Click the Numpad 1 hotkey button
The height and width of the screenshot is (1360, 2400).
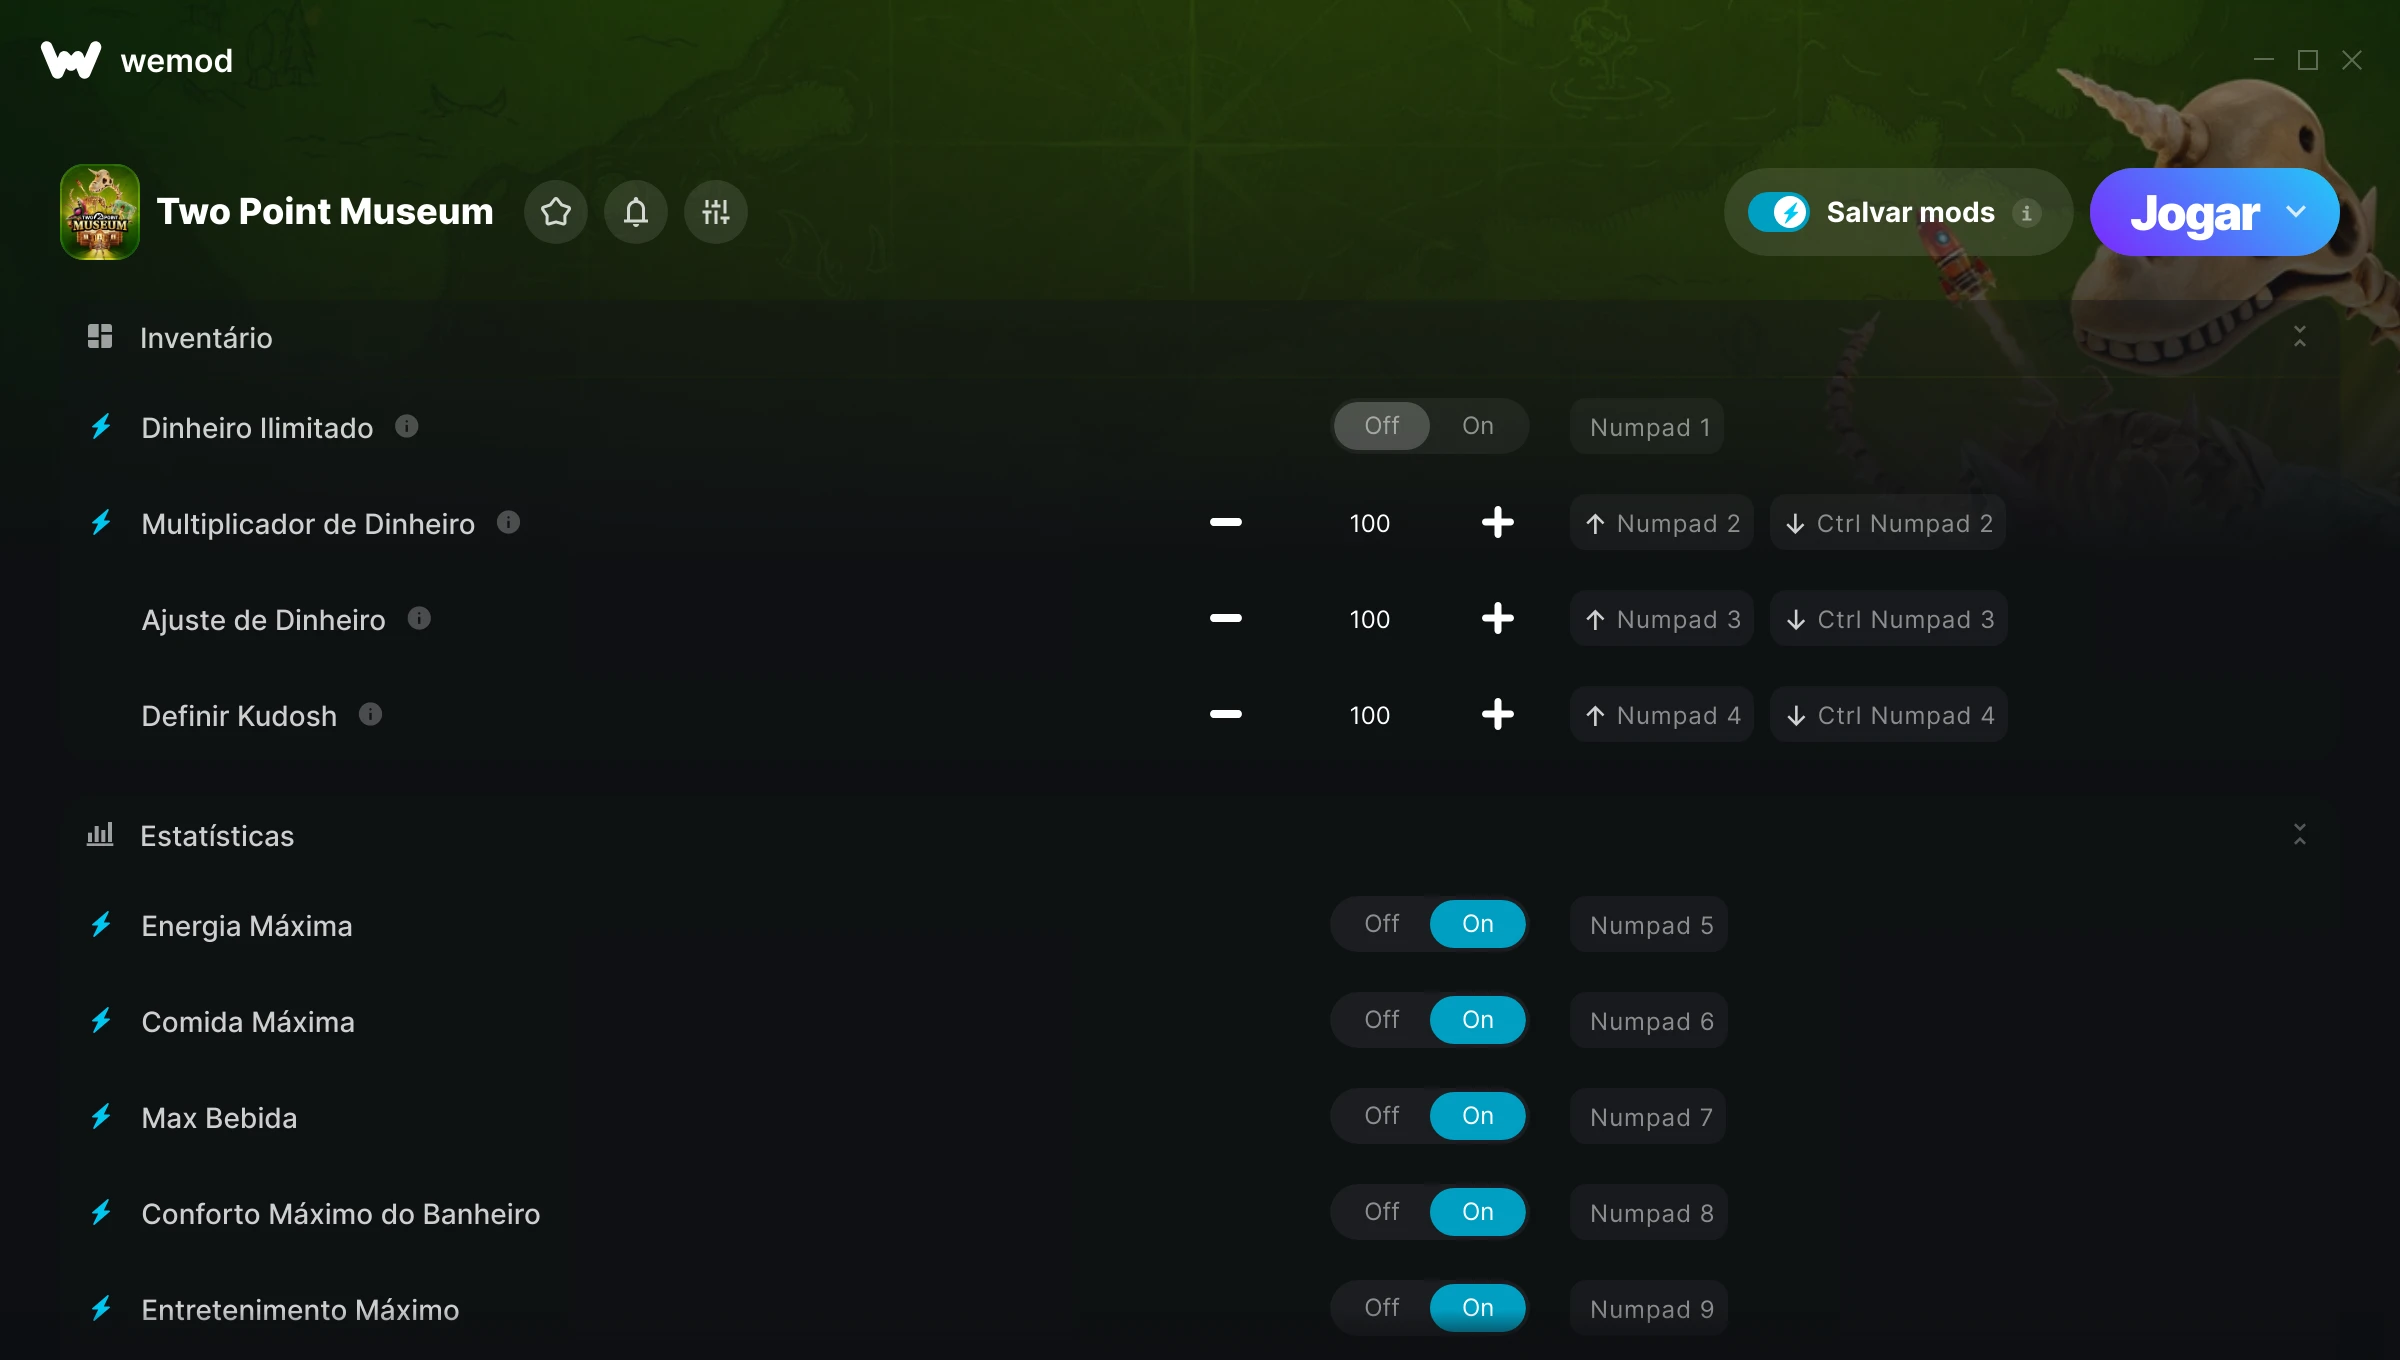tap(1649, 427)
